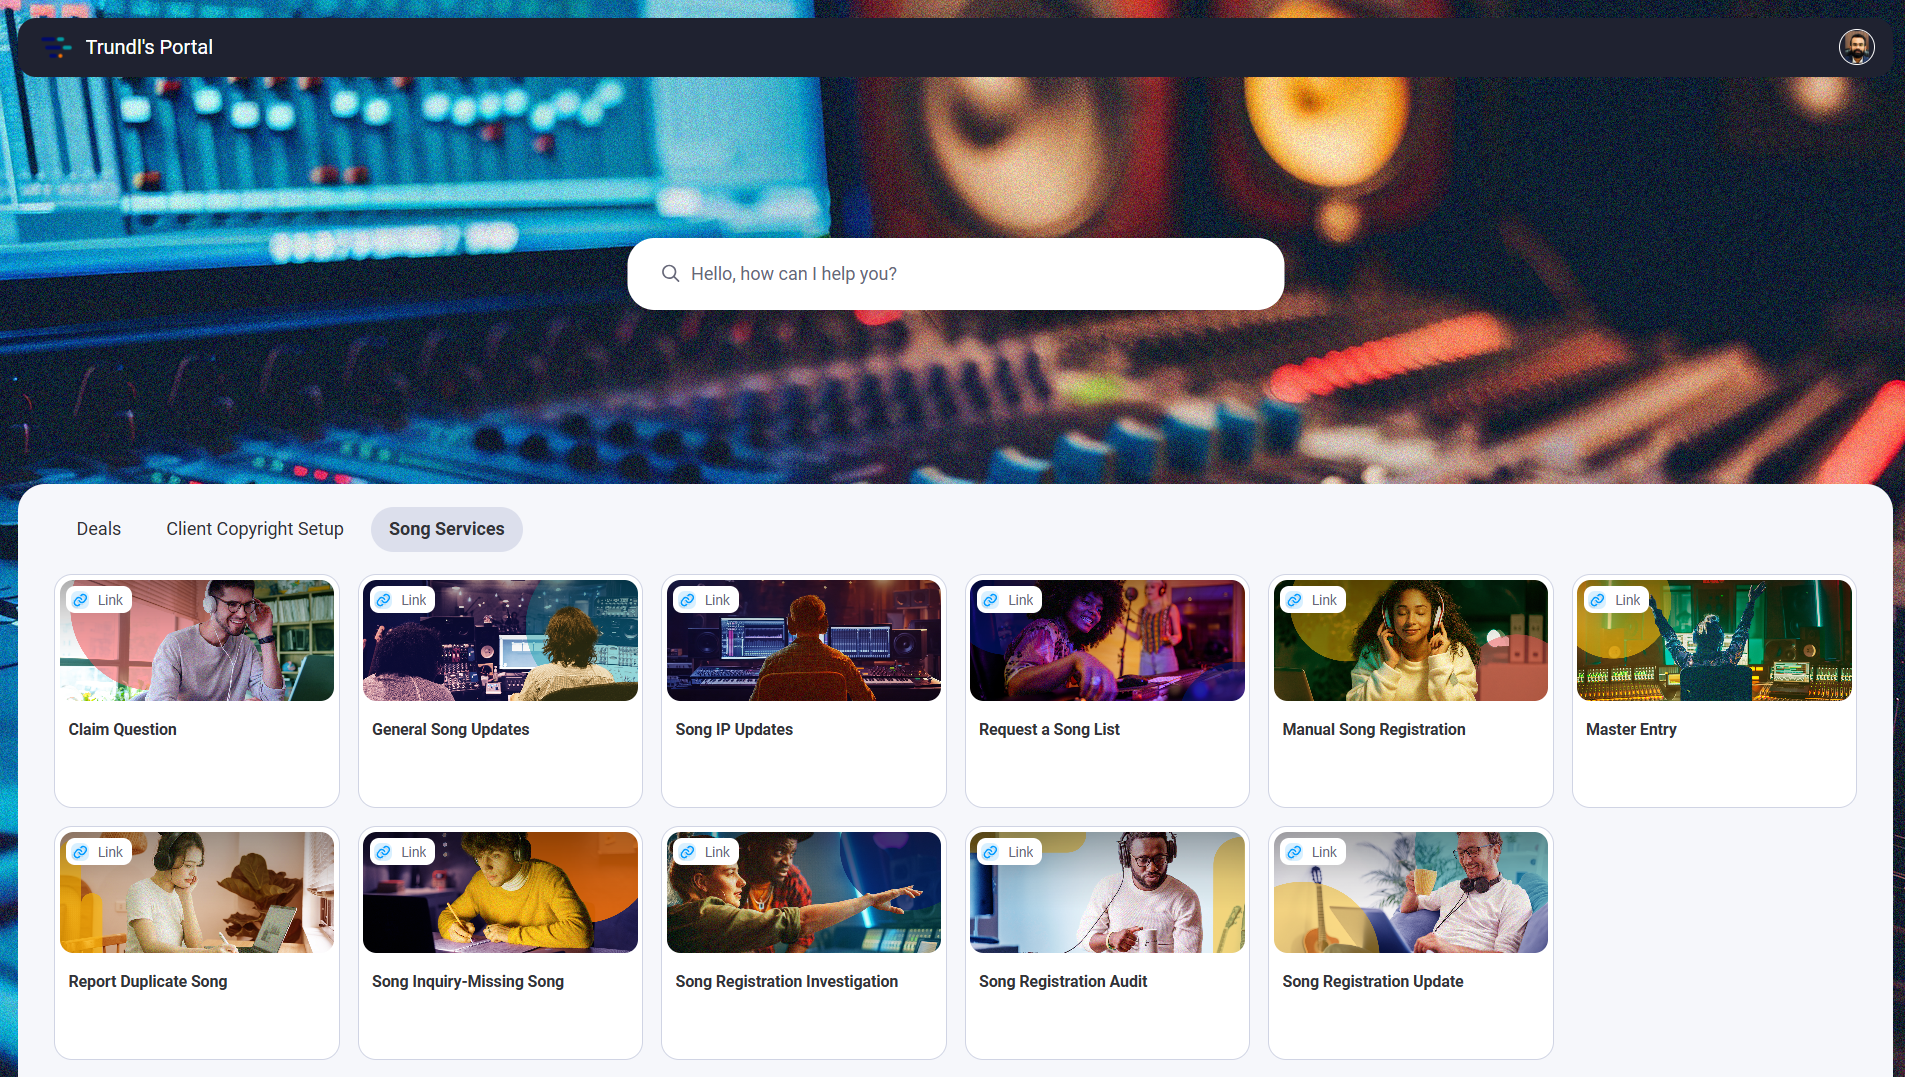Click the Link badge on Manual Song Registration
The width and height of the screenshot is (1905, 1077).
(1313, 600)
